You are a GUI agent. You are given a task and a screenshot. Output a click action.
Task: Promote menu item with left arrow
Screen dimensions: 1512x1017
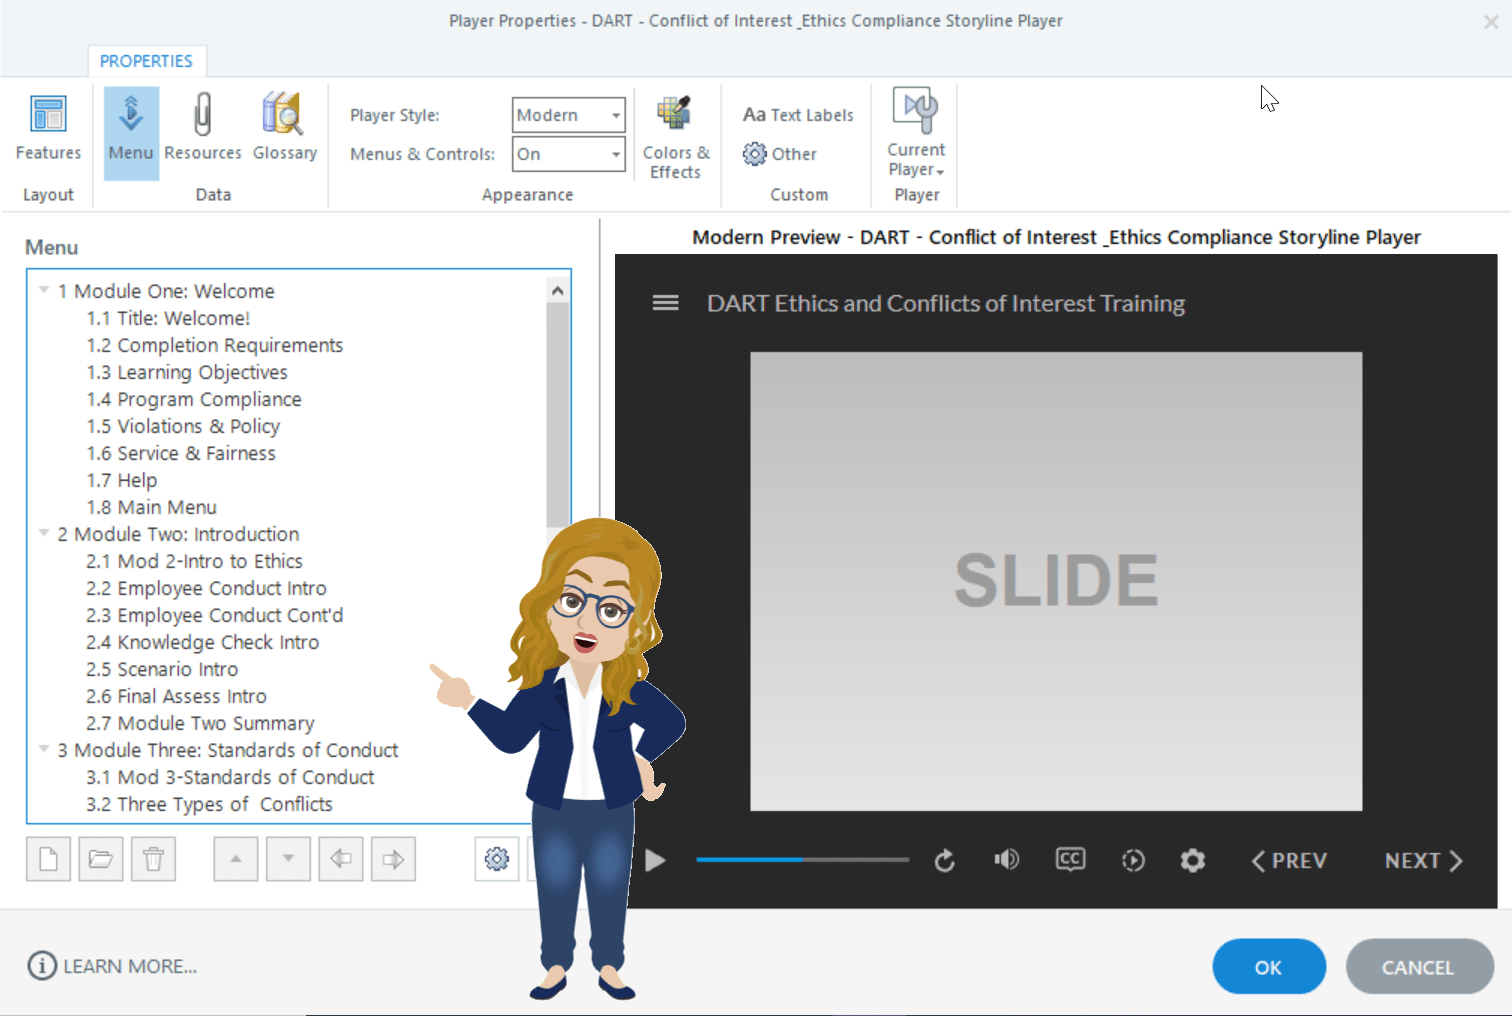coord(341,859)
